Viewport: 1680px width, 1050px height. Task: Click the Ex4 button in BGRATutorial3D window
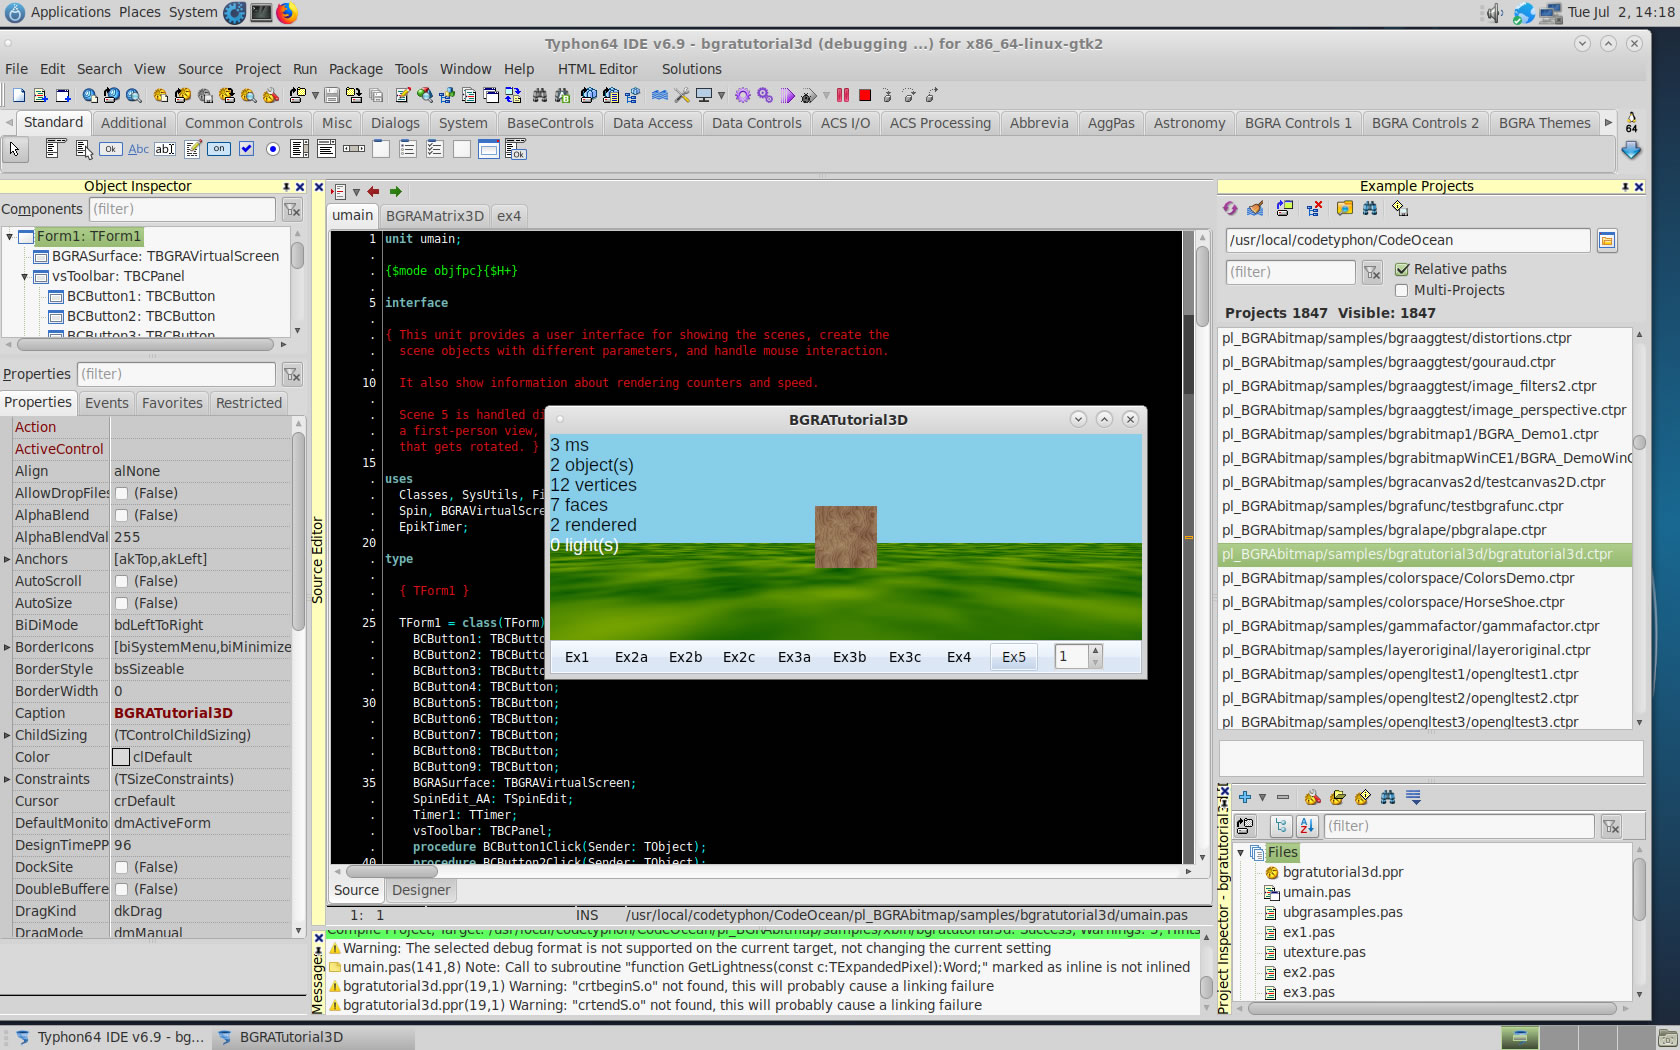point(959,657)
